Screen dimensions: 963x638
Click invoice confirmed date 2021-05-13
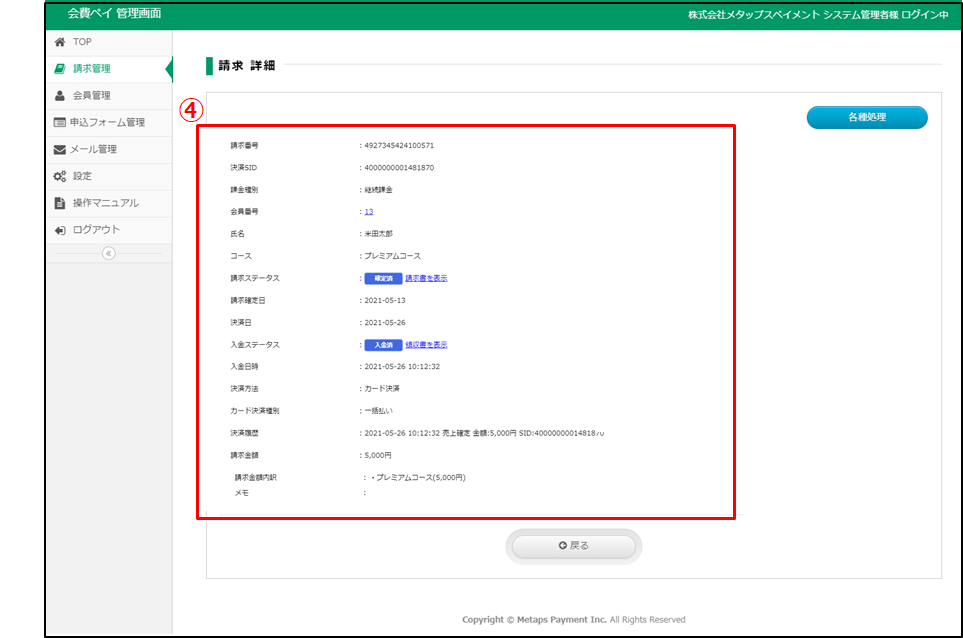385,300
